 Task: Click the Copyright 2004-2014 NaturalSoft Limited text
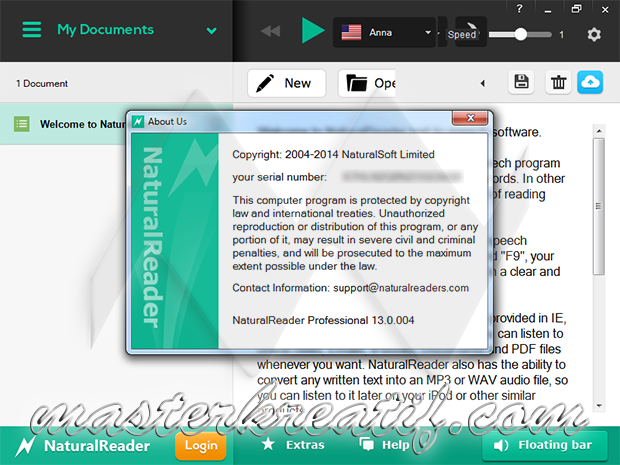pos(333,154)
